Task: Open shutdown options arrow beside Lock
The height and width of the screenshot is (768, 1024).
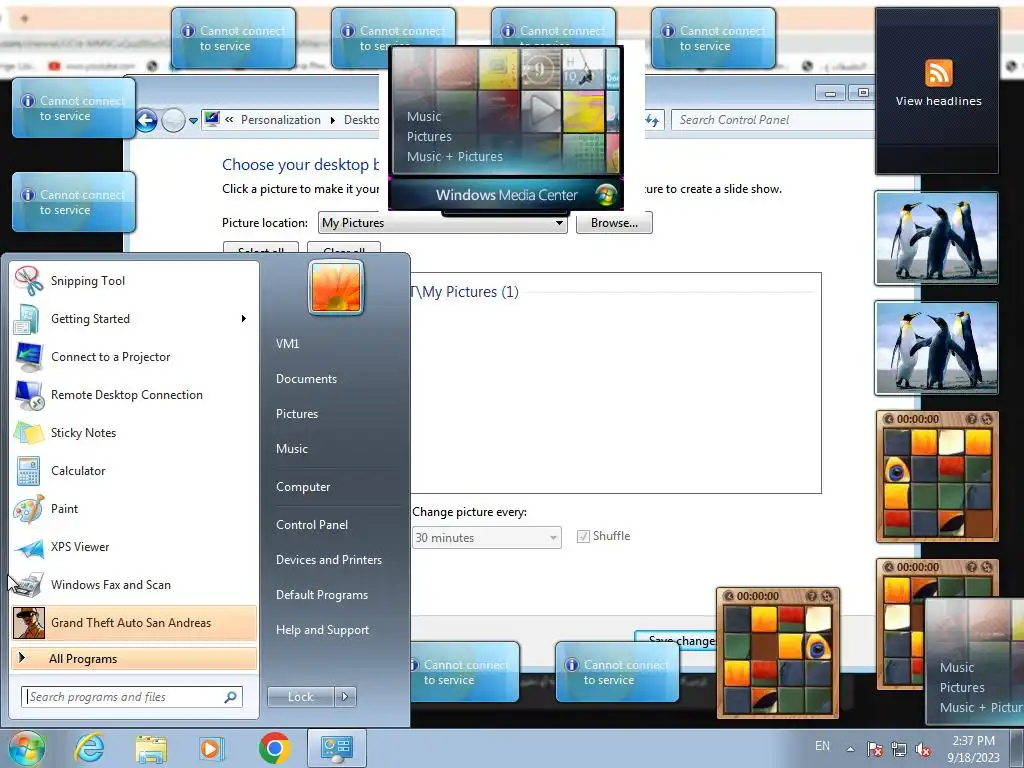Action: pyautogui.click(x=345, y=697)
